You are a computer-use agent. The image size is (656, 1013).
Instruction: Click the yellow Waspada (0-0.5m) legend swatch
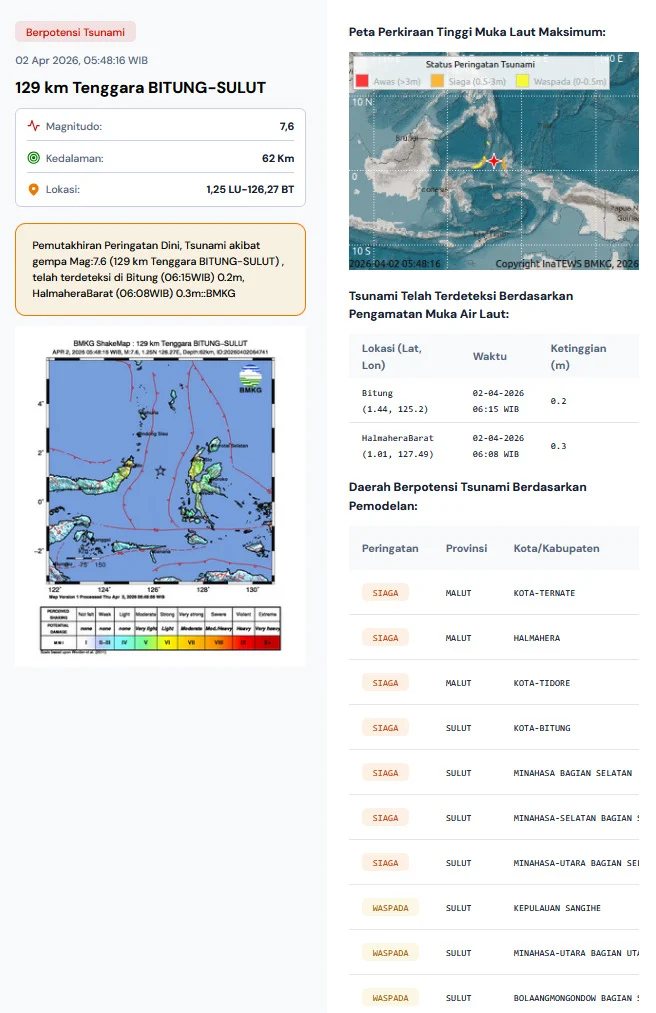click(x=523, y=80)
